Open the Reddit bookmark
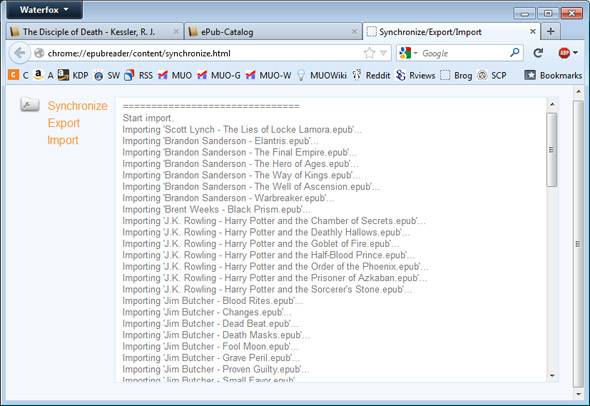This screenshot has height=406, width=590. pyautogui.click(x=371, y=75)
